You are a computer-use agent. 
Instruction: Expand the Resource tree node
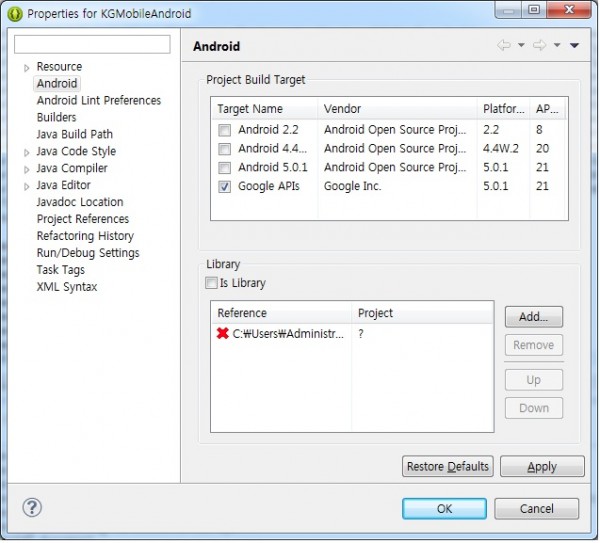26,68
